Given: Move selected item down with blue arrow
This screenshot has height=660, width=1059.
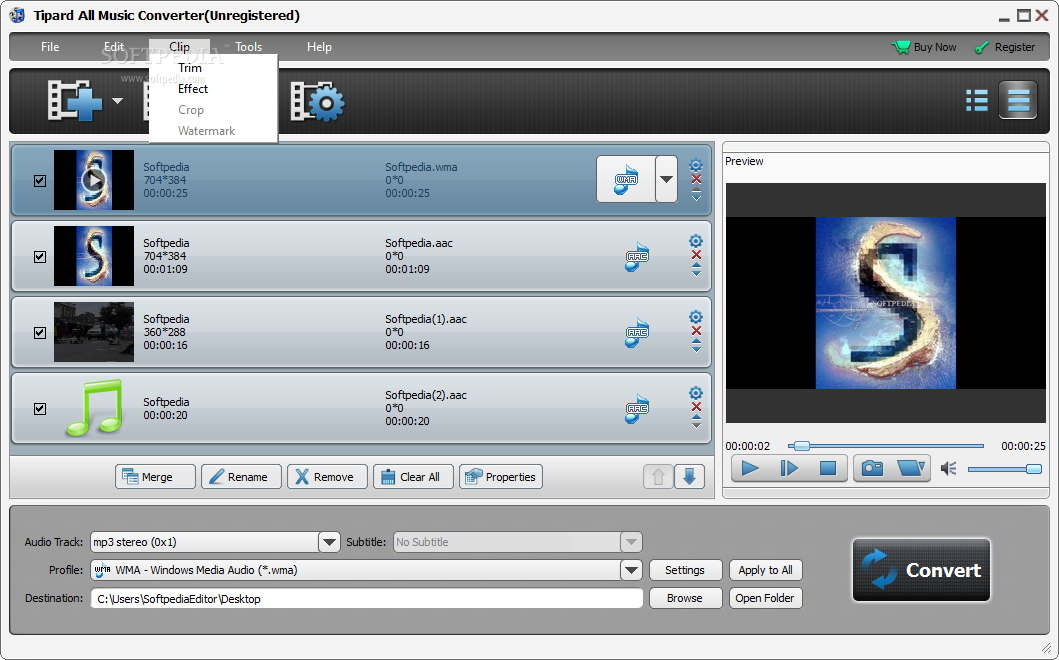Looking at the screenshot, I should pyautogui.click(x=689, y=477).
